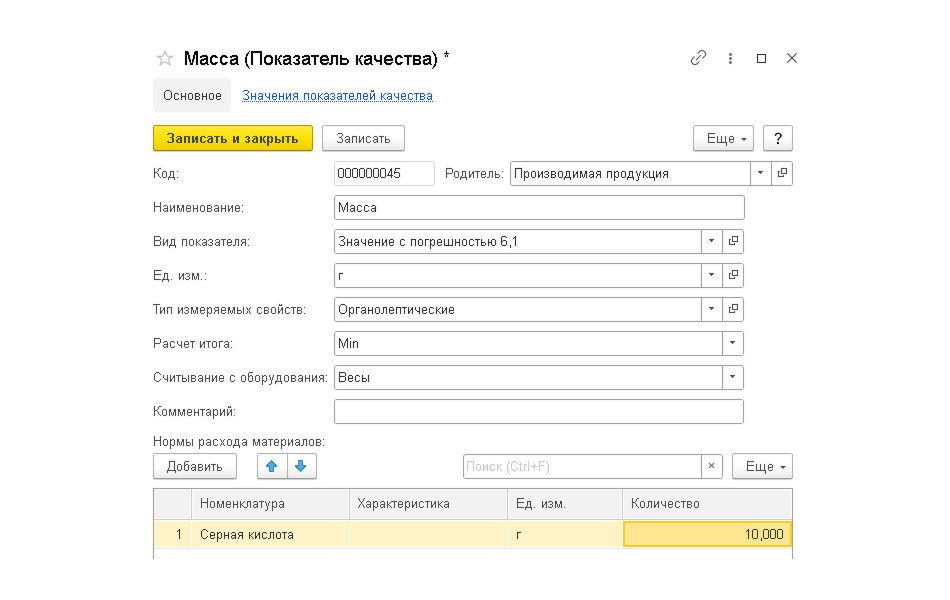
Task: Open the Ед. изм. item card icon
Action: click(x=733, y=275)
